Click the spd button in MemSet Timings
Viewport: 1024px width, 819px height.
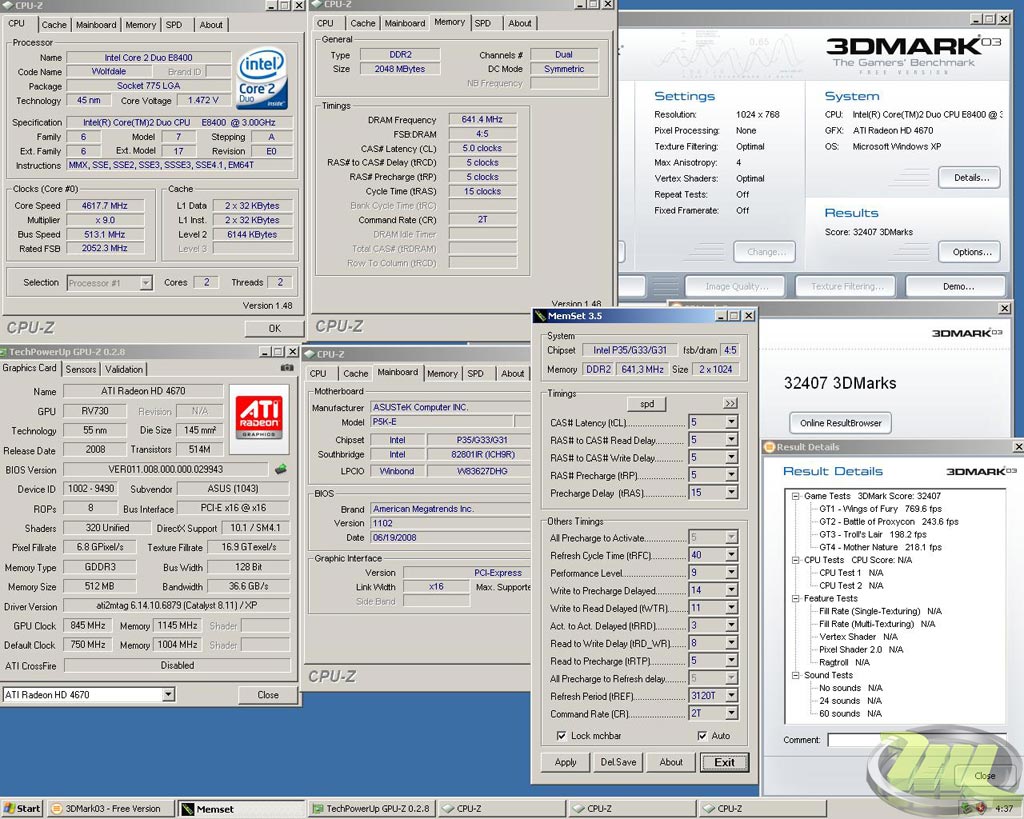click(x=647, y=404)
